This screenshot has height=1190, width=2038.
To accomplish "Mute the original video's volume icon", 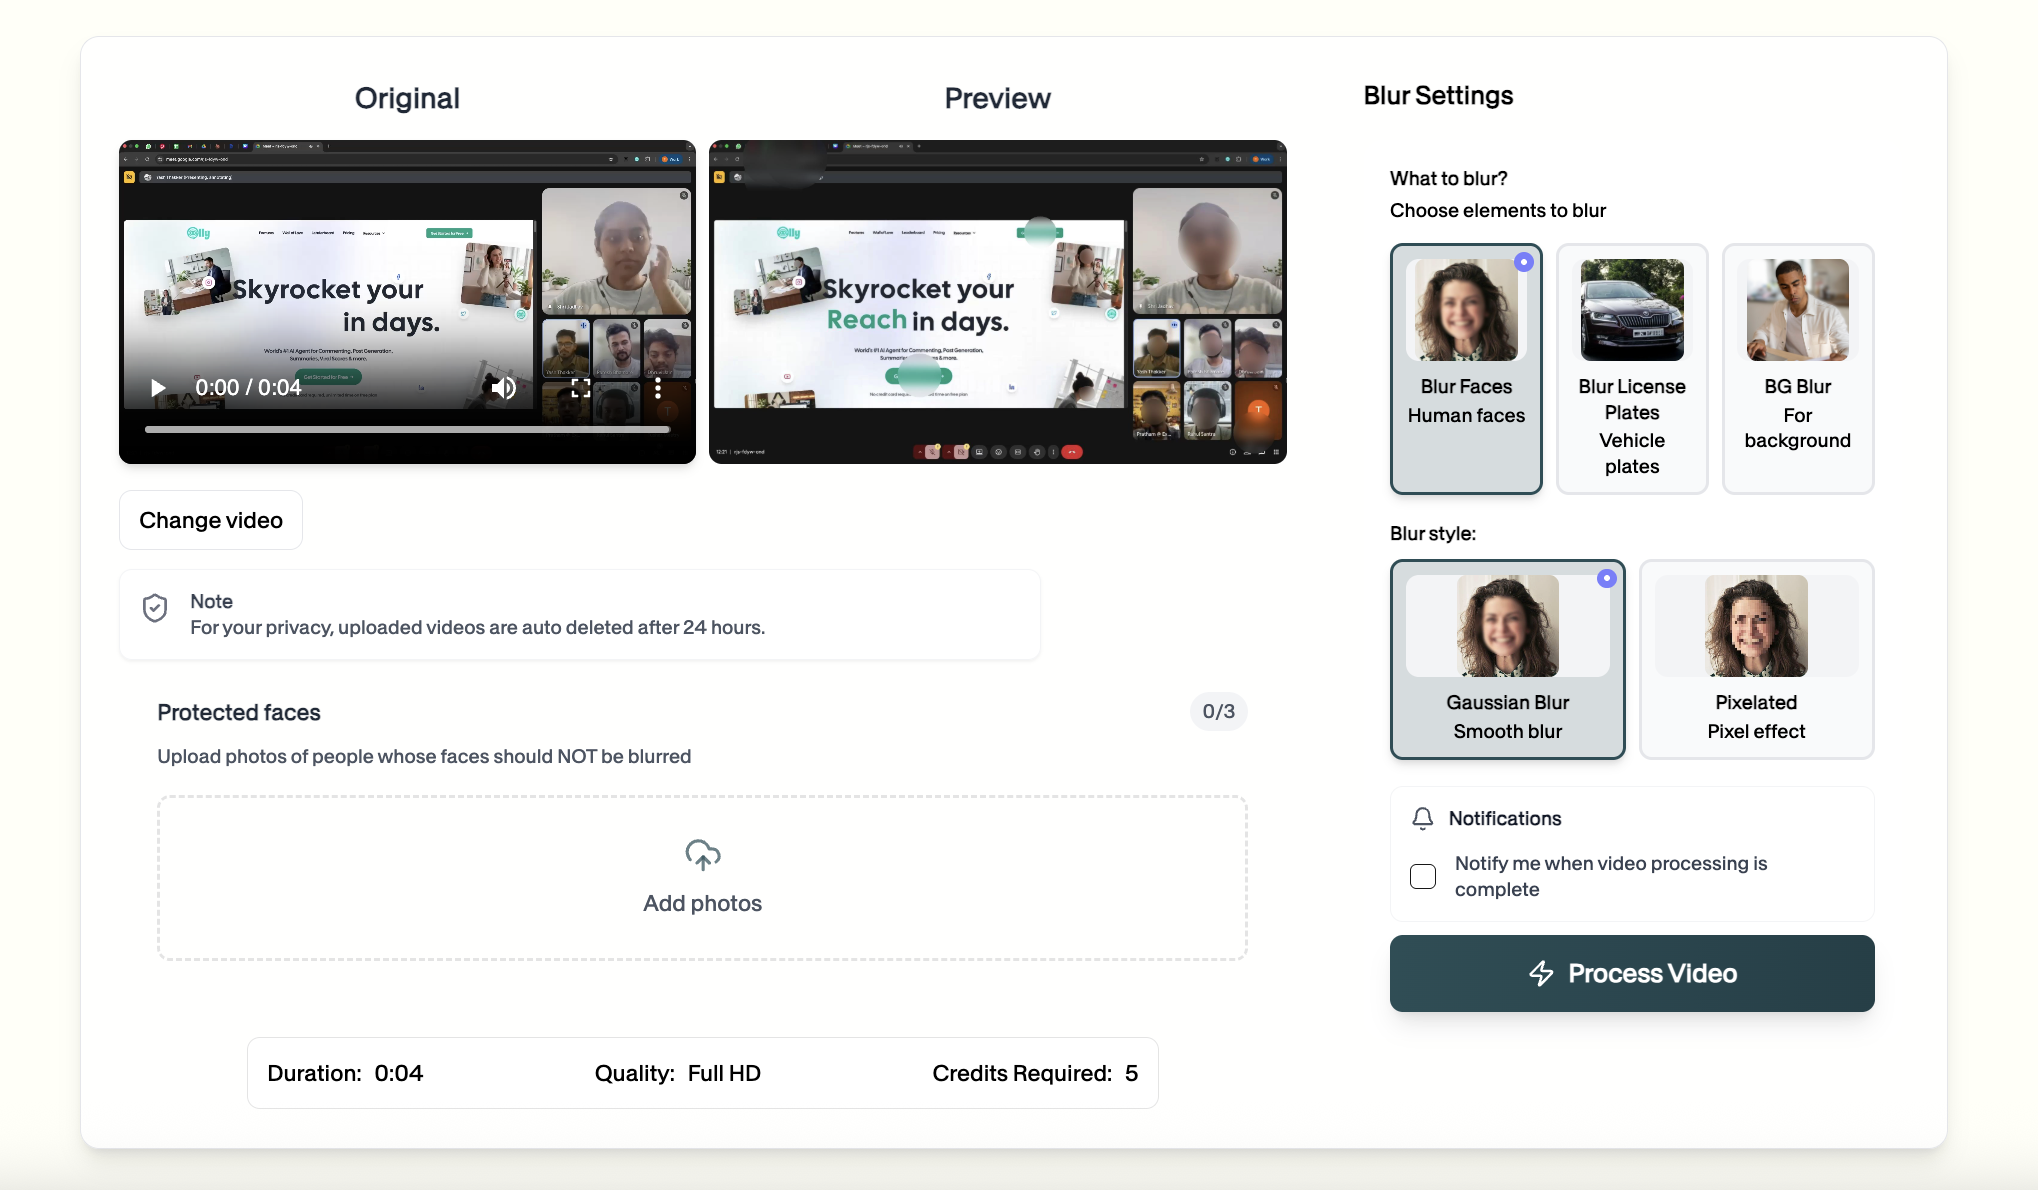I will pos(504,388).
